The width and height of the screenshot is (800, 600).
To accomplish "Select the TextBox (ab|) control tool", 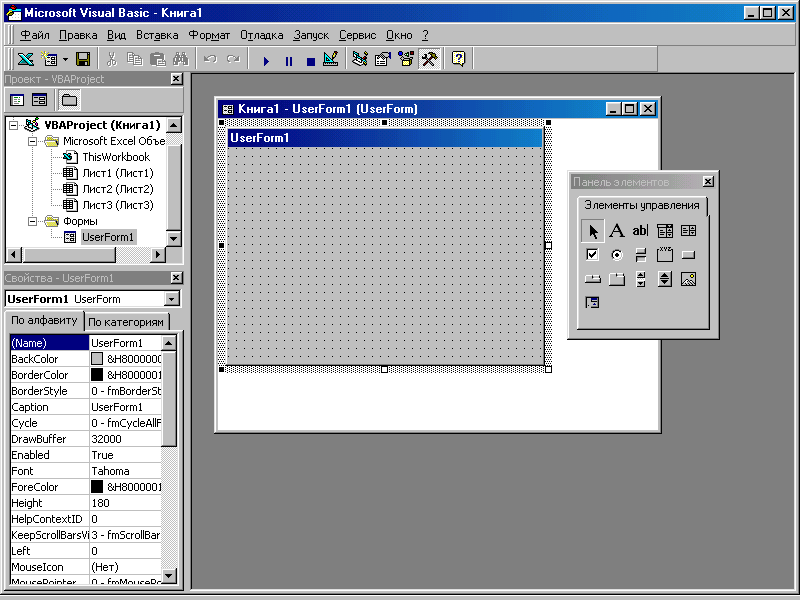I will (640, 231).
